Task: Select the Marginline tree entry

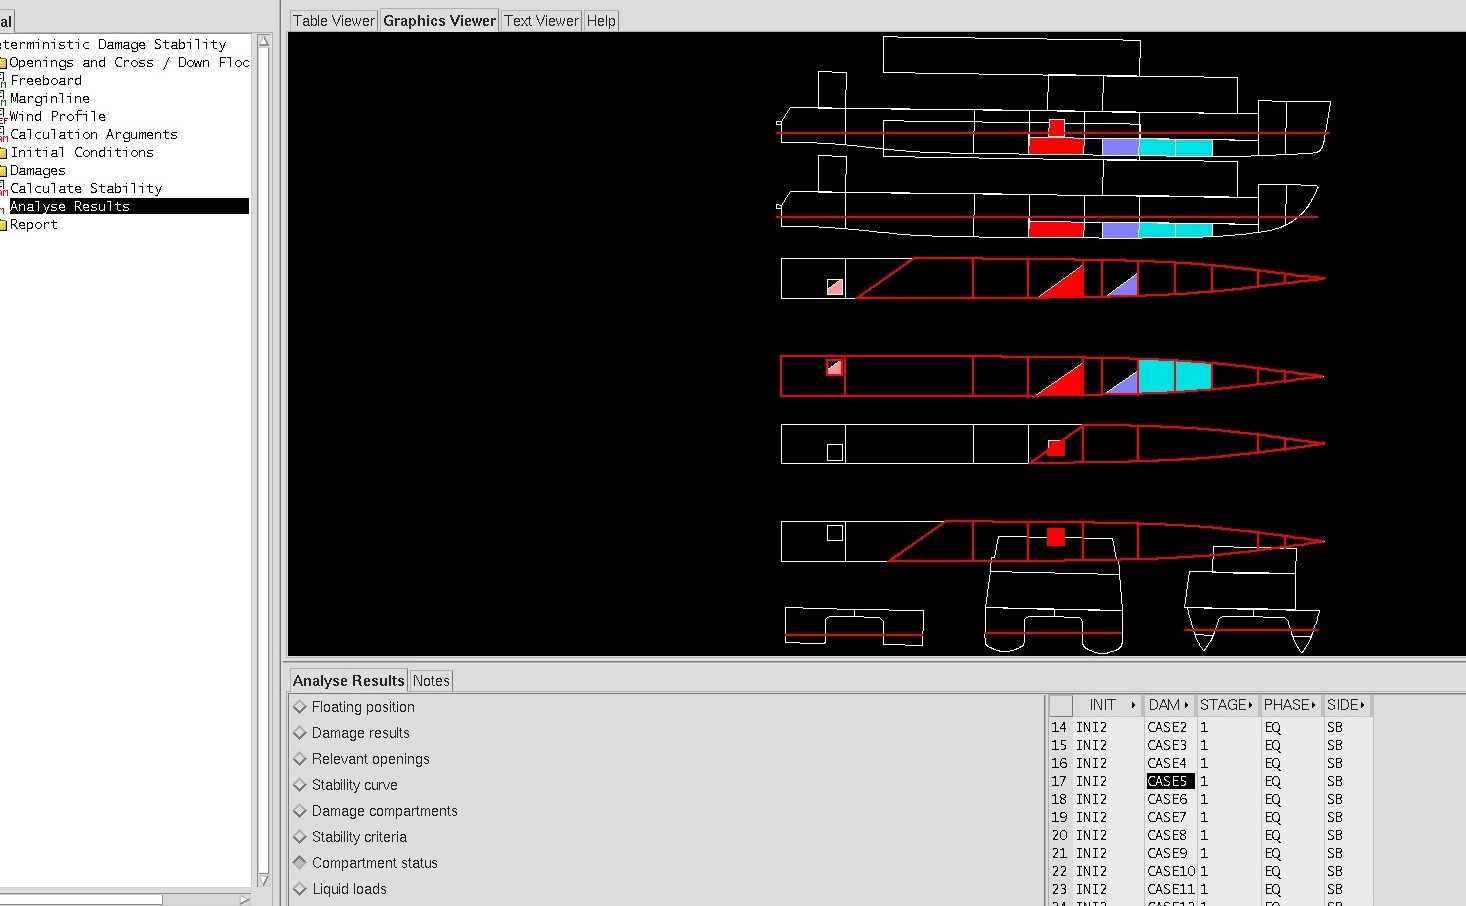Action: [x=50, y=99]
